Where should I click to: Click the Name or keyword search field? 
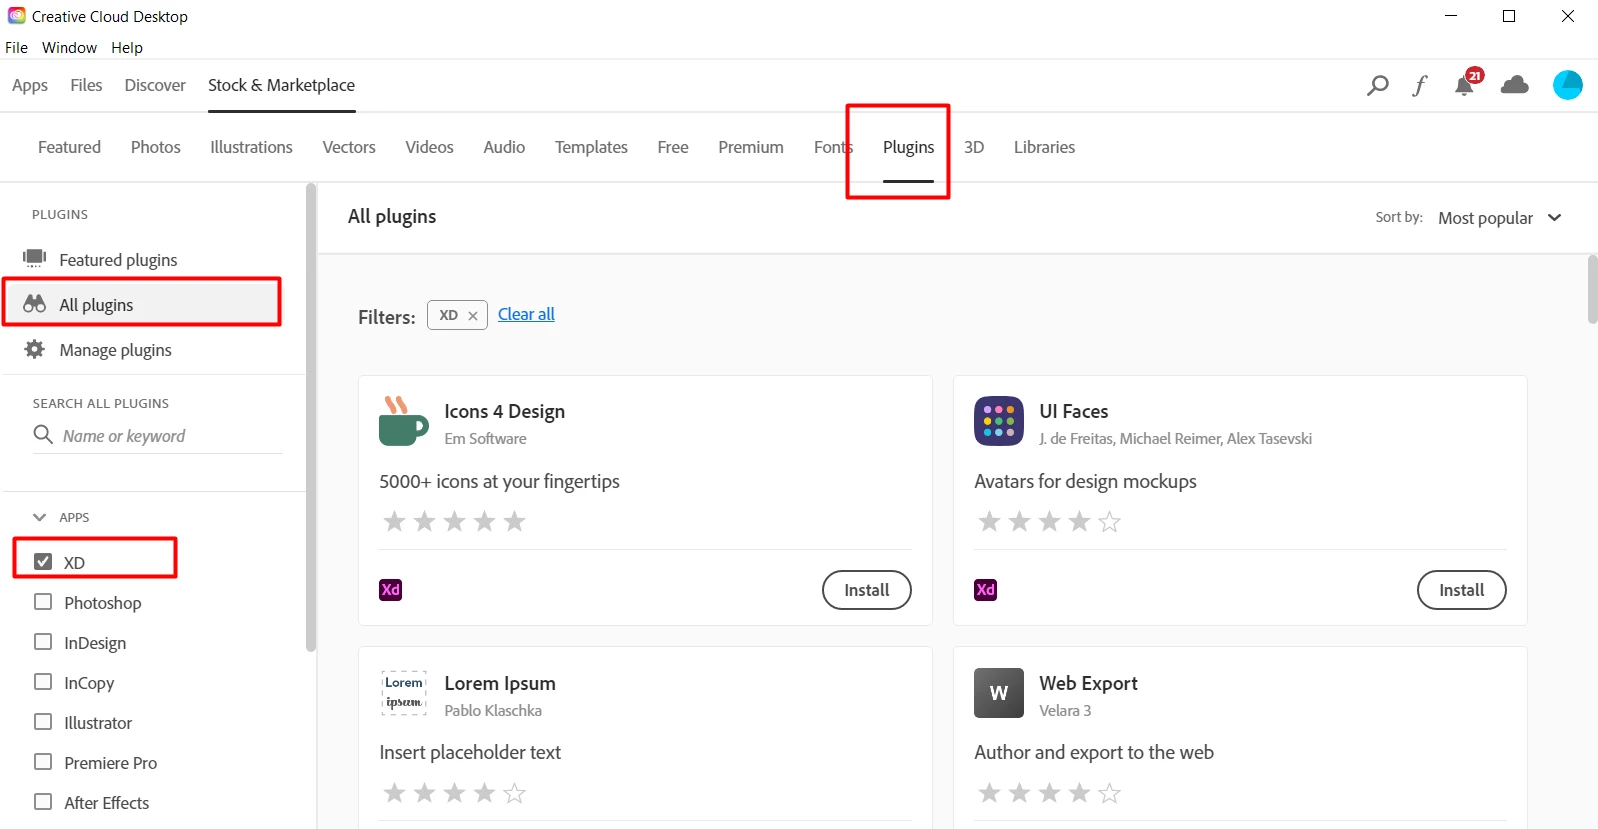point(158,436)
